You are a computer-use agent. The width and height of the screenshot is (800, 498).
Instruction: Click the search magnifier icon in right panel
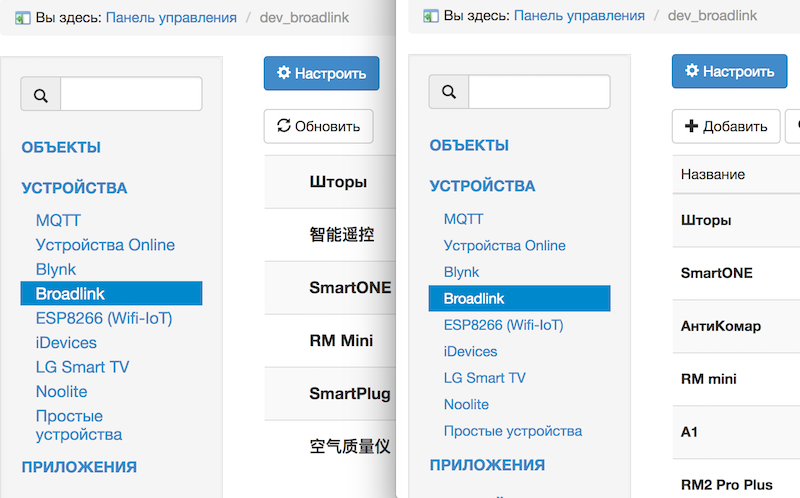click(x=449, y=92)
